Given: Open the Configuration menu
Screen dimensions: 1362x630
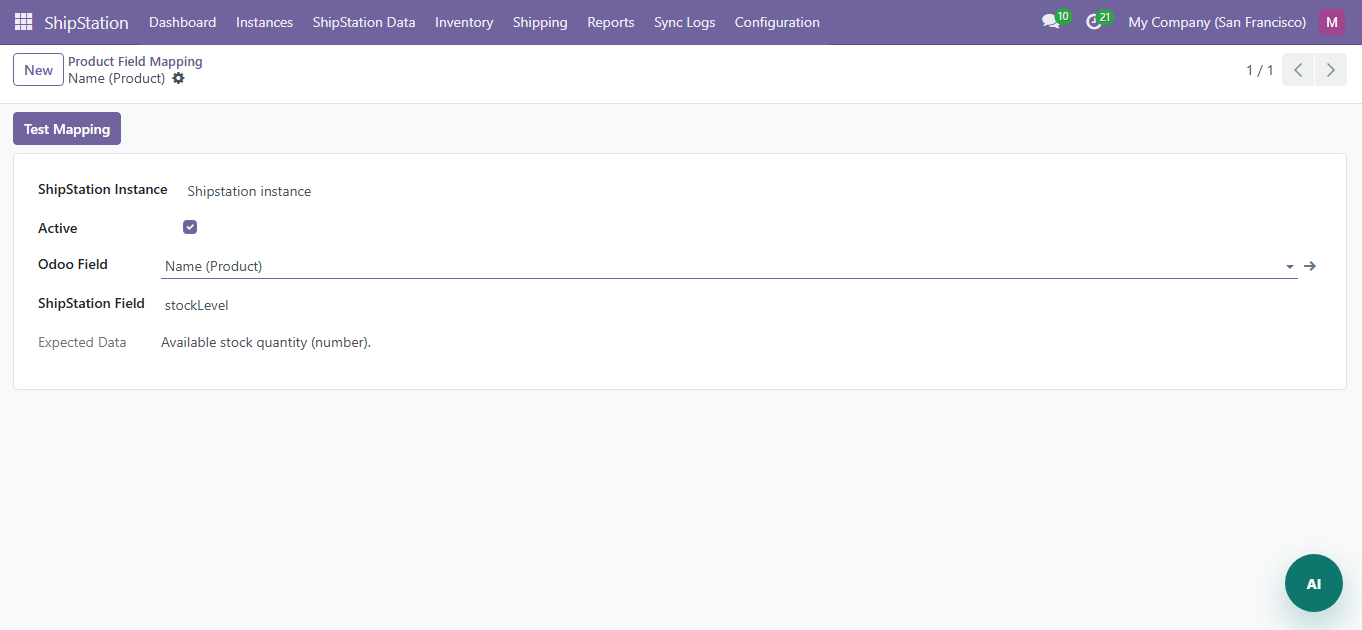Looking at the screenshot, I should coord(776,22).
